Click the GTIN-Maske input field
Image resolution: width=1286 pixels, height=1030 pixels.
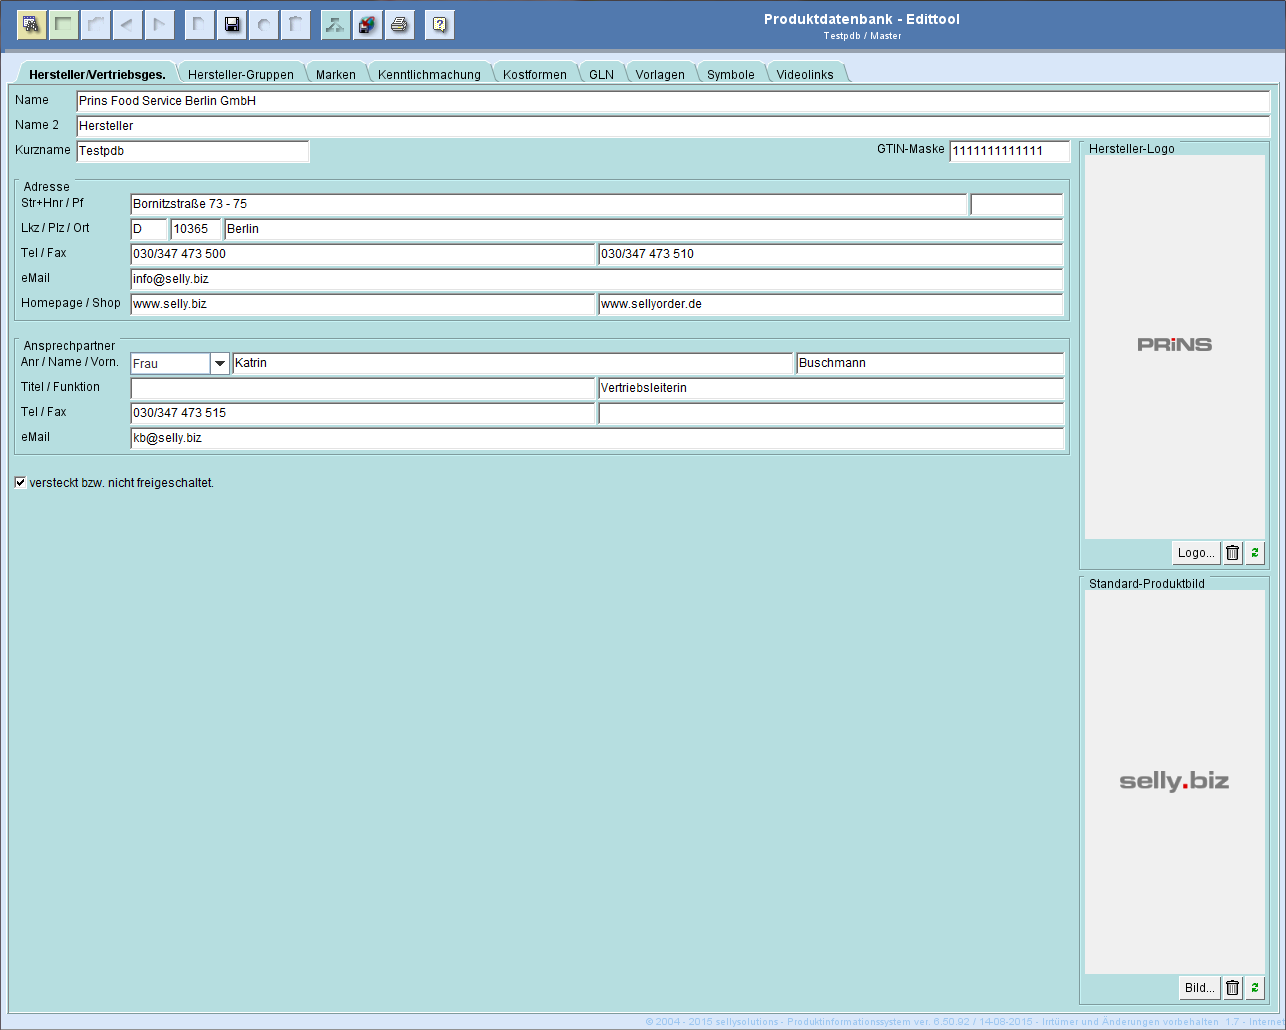(x=1008, y=151)
